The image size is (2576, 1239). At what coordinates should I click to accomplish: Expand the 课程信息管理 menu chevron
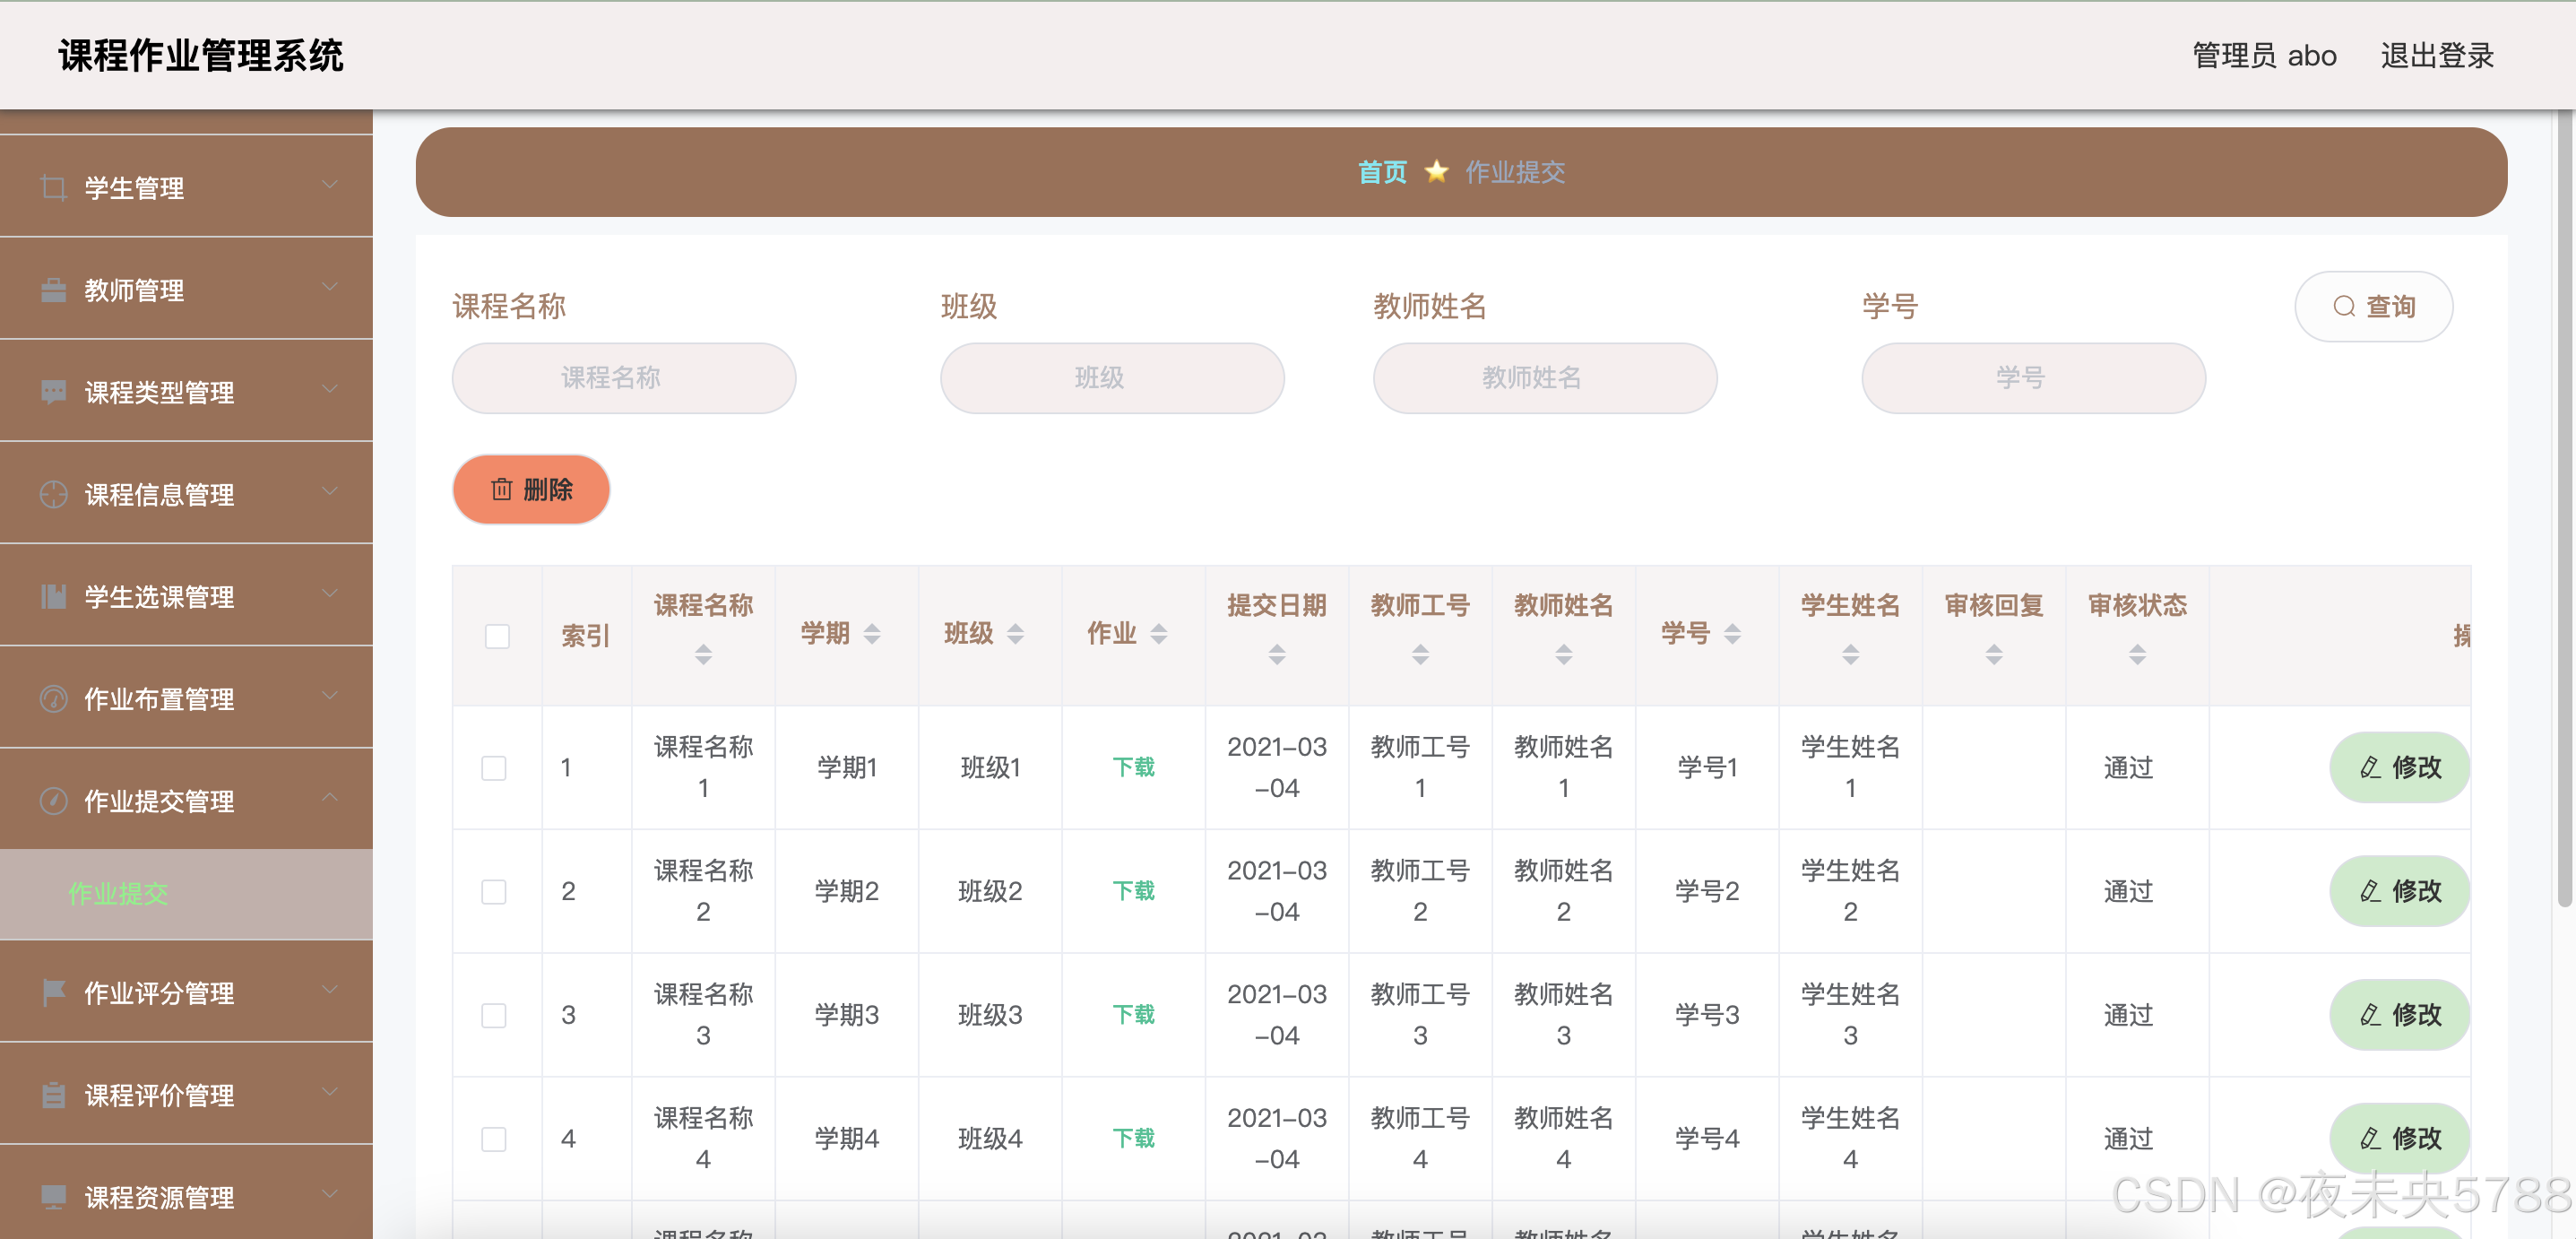point(330,493)
